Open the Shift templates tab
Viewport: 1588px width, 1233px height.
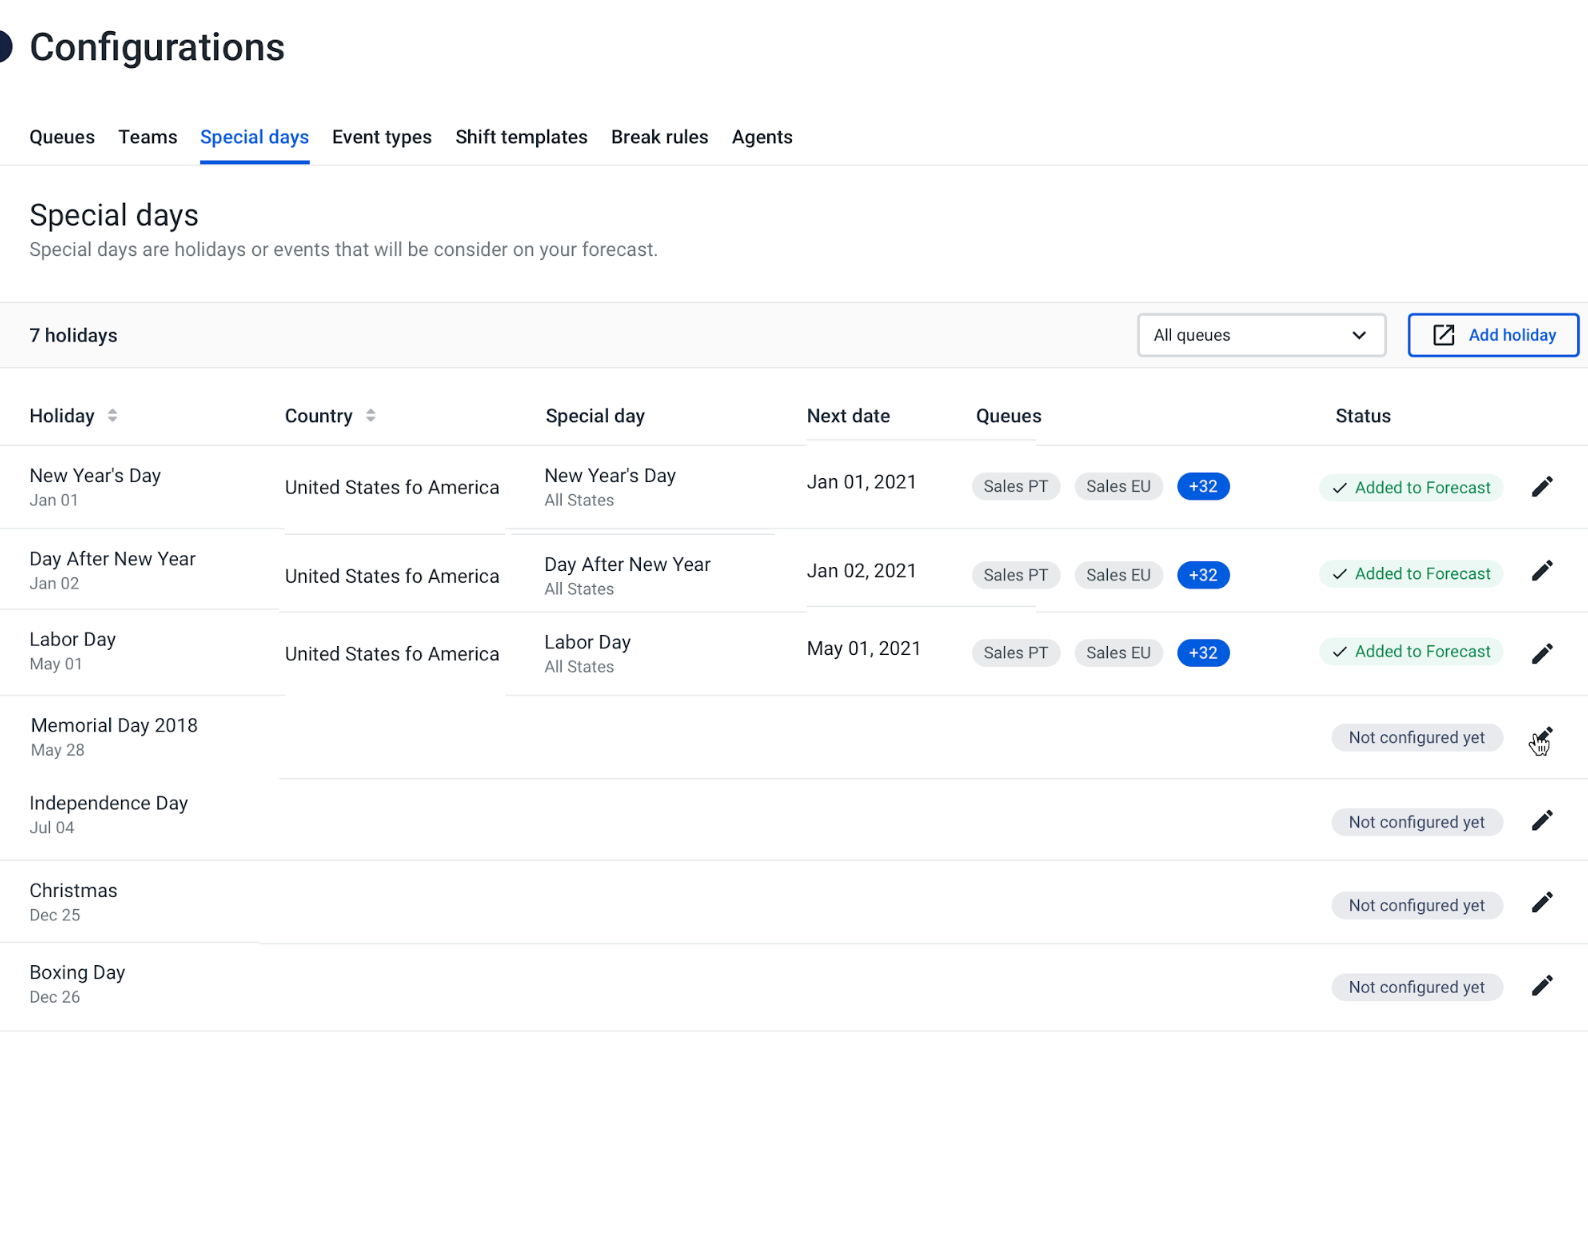coord(521,137)
